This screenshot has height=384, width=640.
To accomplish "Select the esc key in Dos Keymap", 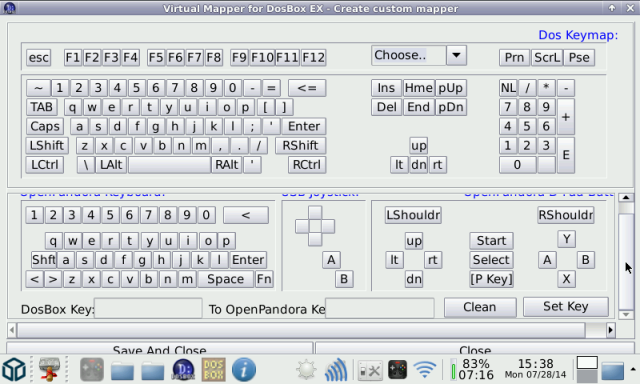I will (x=38, y=58).
